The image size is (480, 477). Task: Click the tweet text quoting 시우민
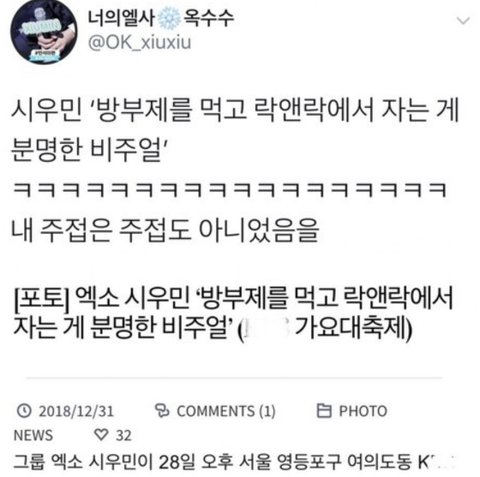pyautogui.click(x=235, y=129)
